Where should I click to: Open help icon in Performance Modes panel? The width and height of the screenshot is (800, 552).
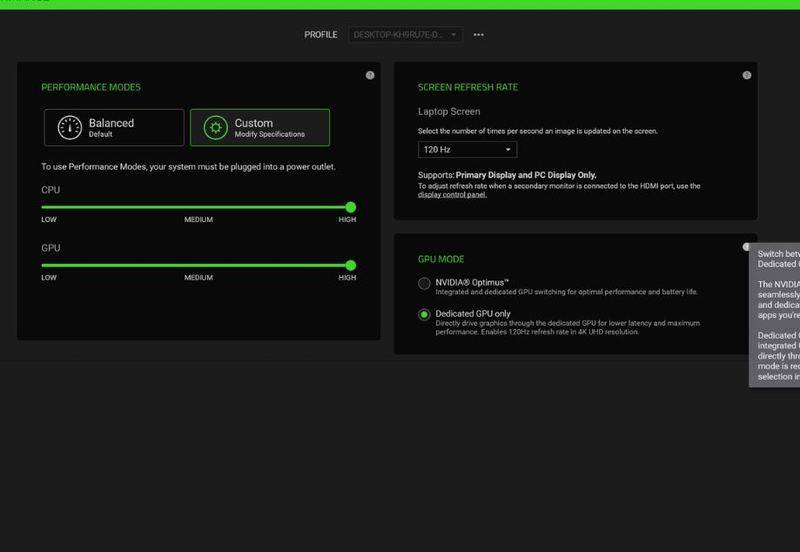coord(370,76)
